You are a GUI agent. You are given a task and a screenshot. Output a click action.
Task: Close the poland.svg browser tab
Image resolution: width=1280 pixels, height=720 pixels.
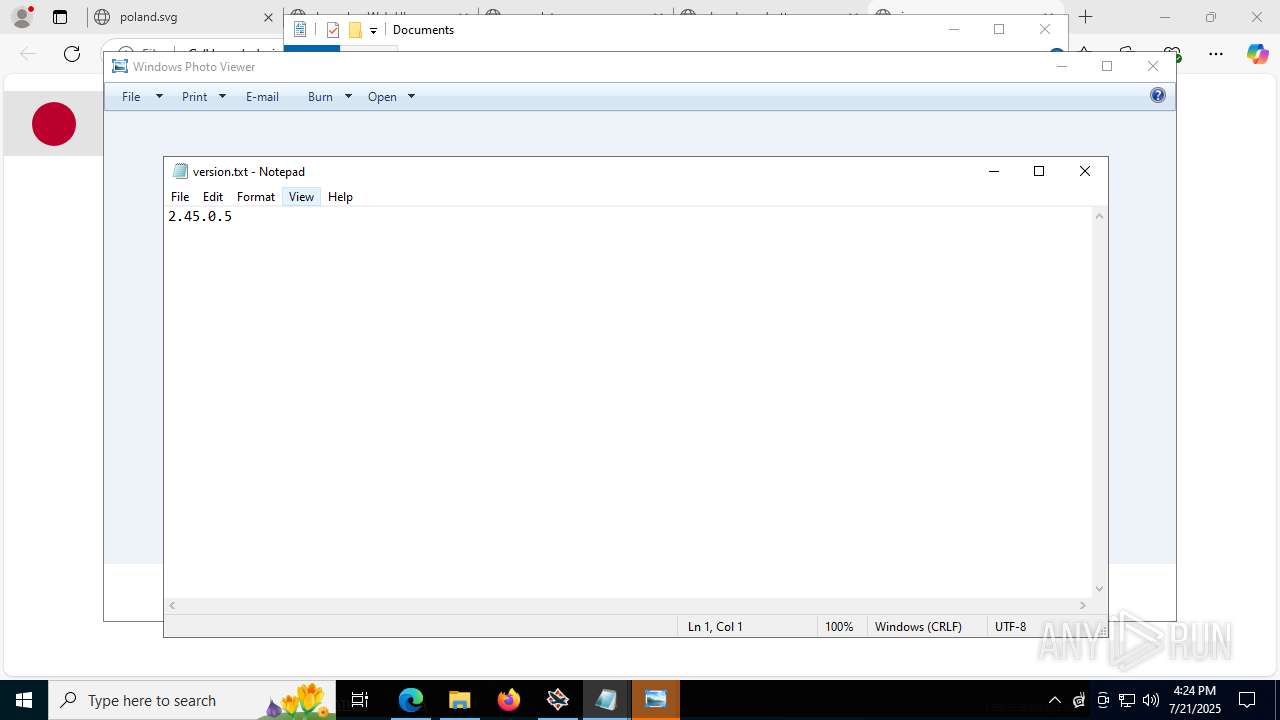(268, 17)
